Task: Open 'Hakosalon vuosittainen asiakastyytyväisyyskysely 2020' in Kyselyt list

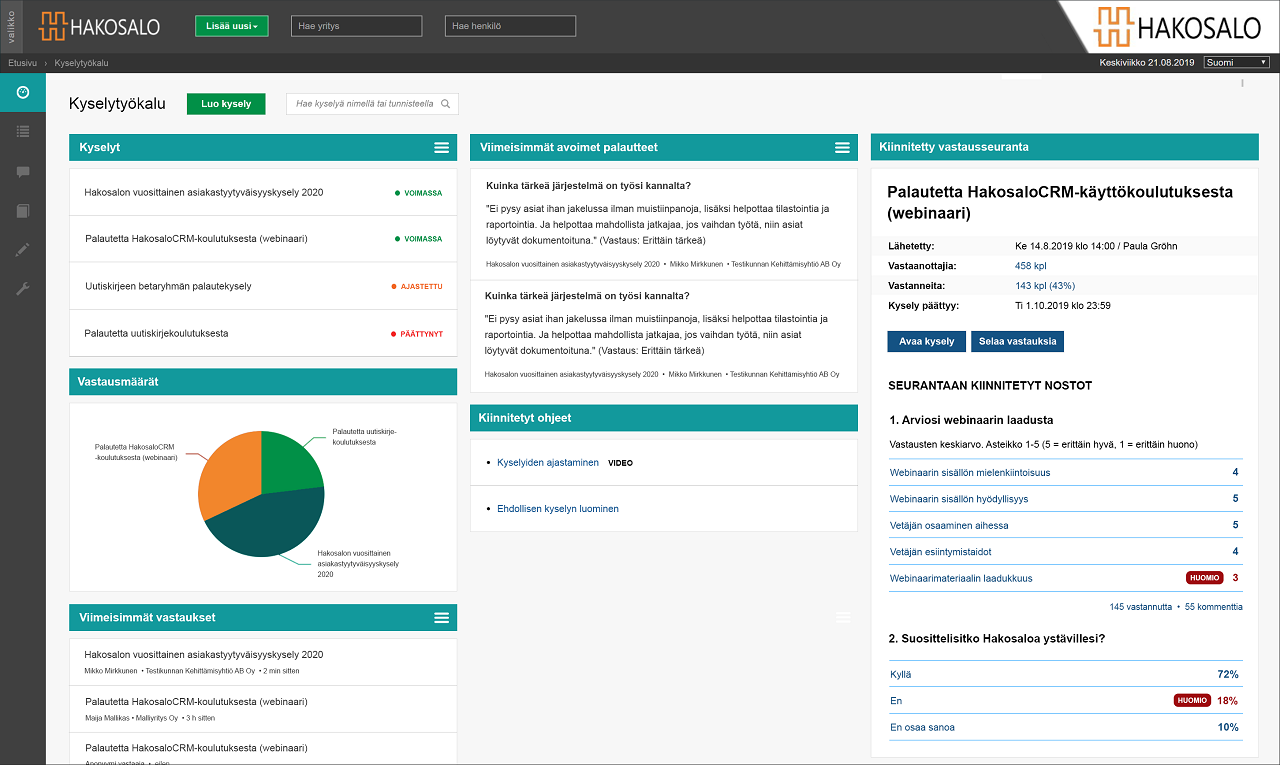Action: pyautogui.click(x=263, y=192)
